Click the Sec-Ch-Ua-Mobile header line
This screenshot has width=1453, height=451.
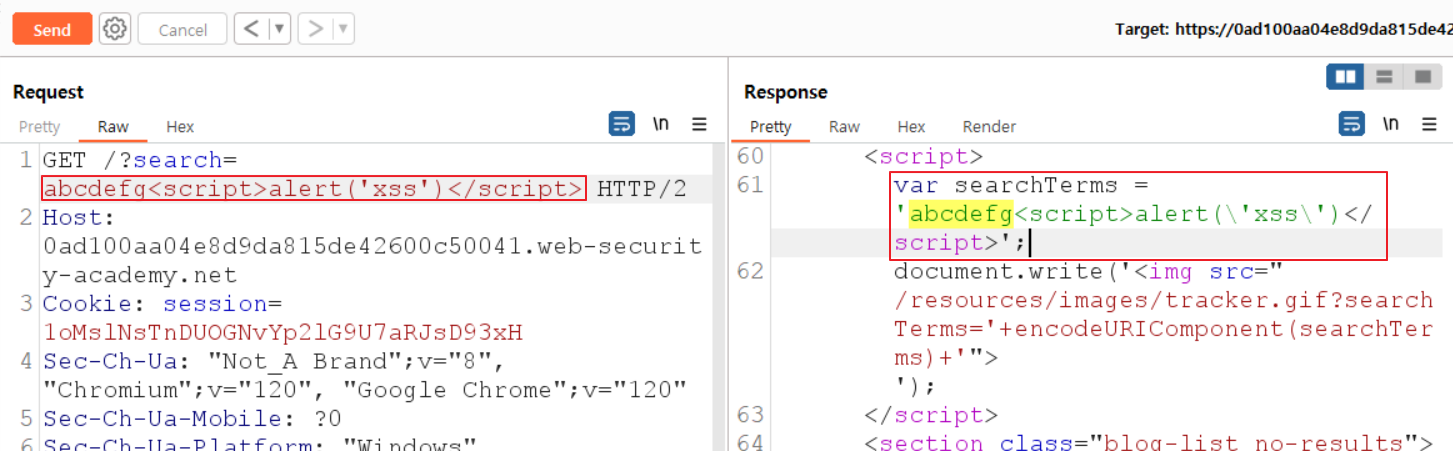192,419
